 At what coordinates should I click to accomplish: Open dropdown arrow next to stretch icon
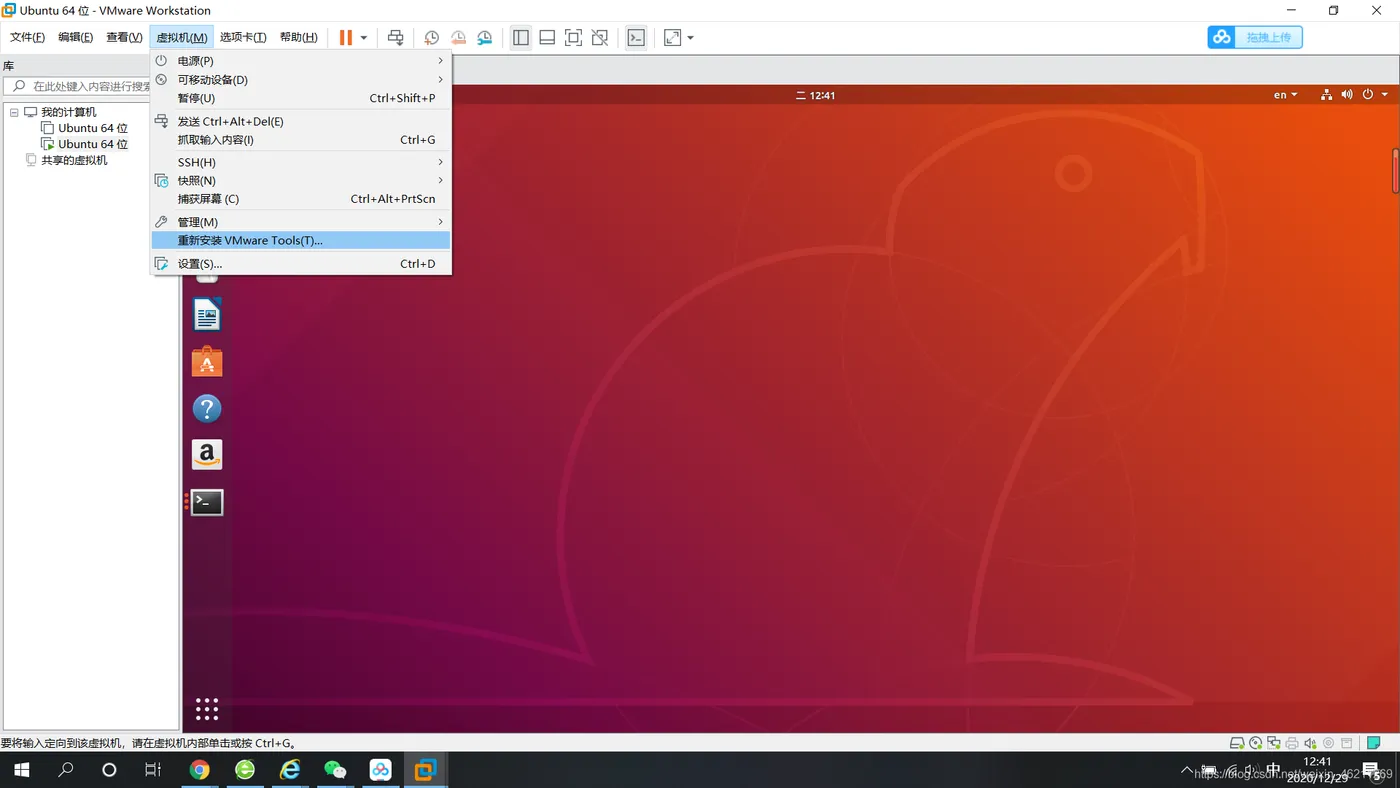click(690, 38)
